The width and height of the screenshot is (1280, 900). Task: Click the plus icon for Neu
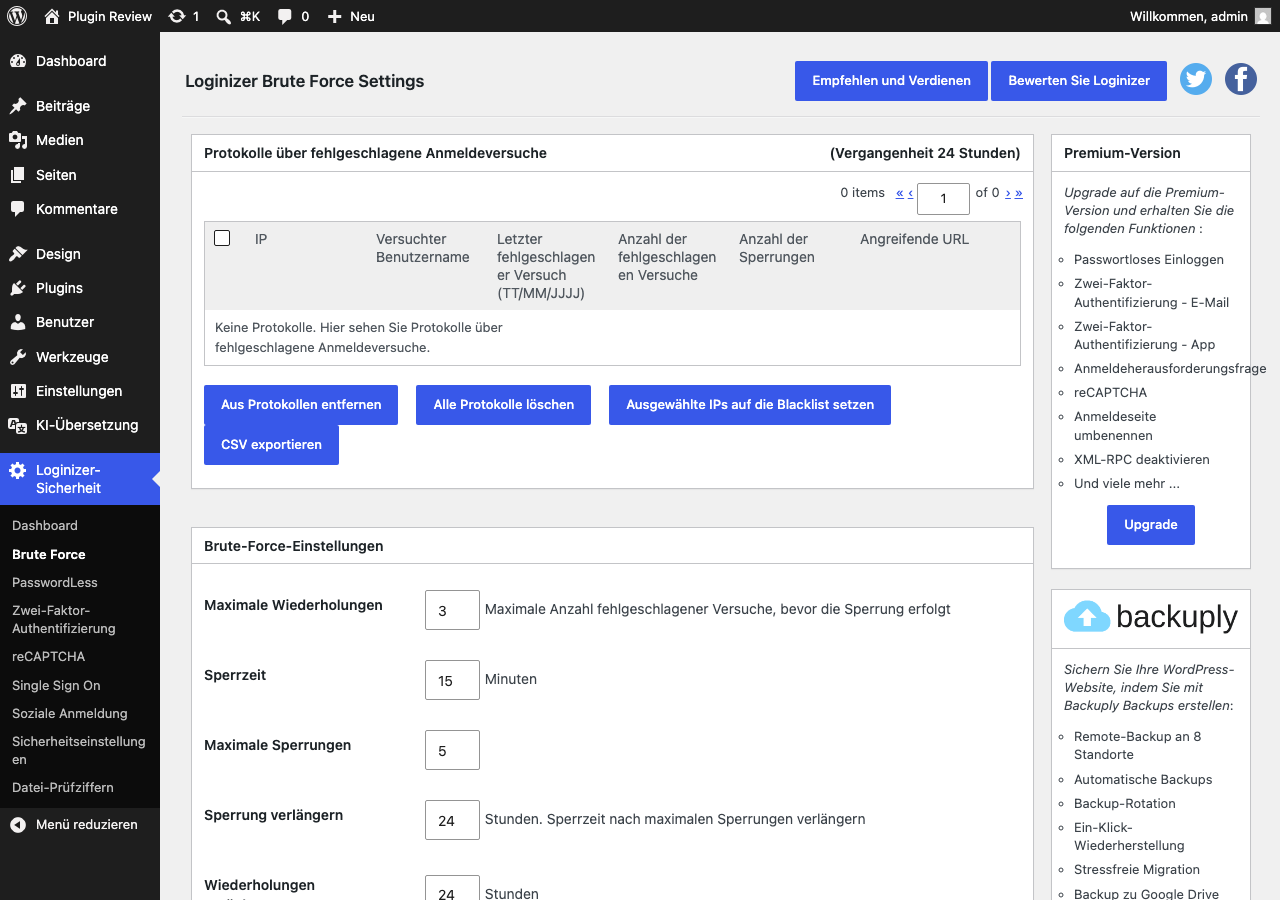click(335, 16)
